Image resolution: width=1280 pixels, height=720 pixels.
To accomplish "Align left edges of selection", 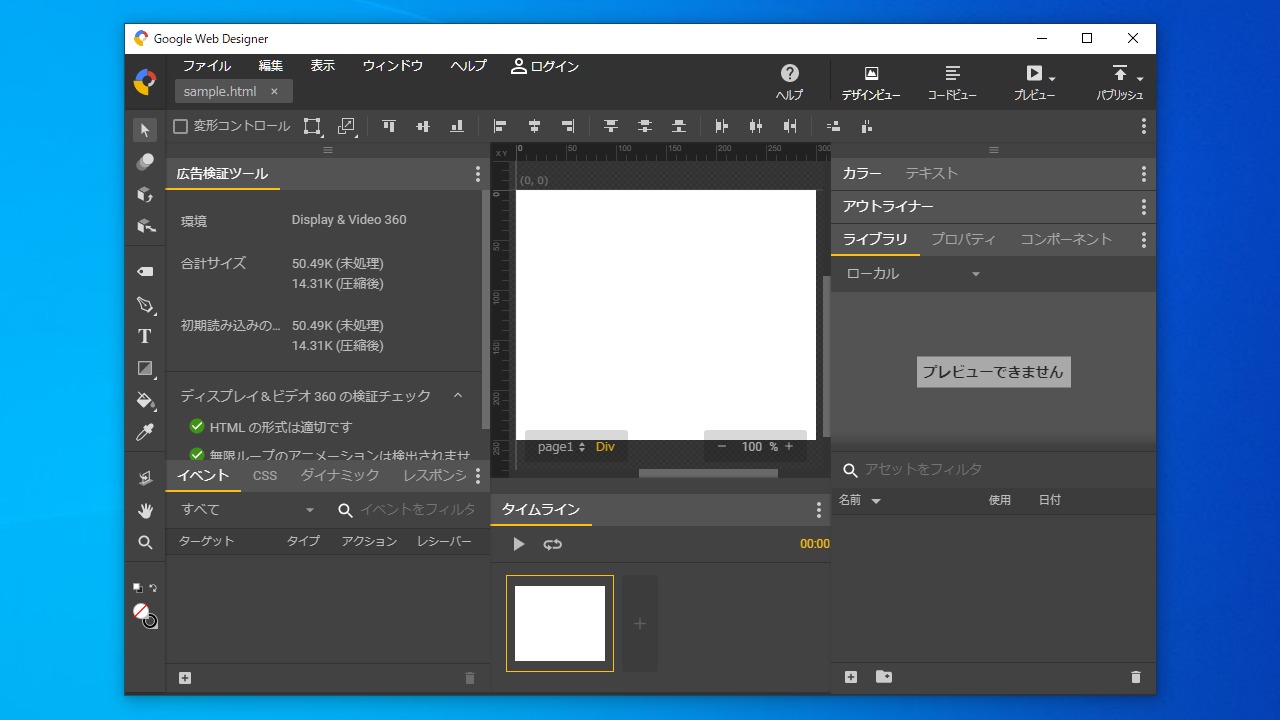I will (x=500, y=126).
